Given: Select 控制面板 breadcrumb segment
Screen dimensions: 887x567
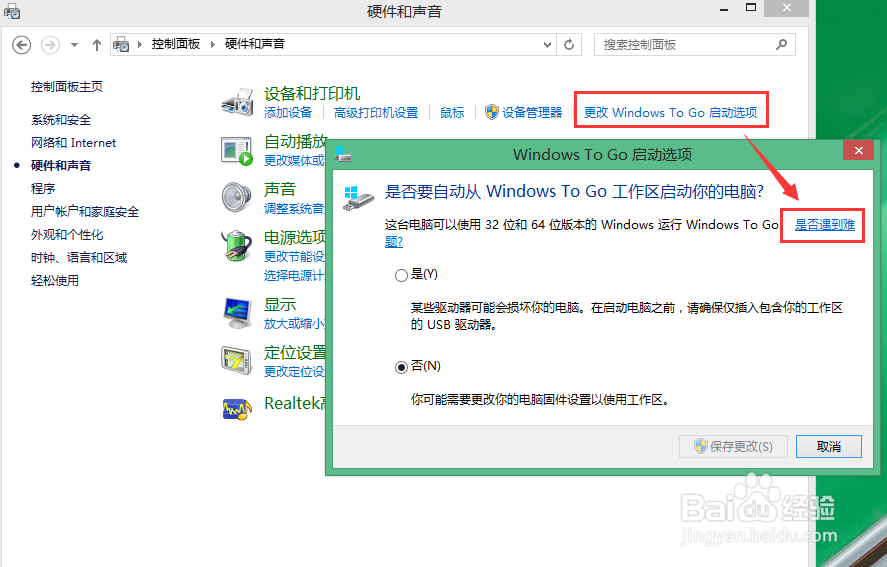Looking at the screenshot, I should (x=175, y=44).
